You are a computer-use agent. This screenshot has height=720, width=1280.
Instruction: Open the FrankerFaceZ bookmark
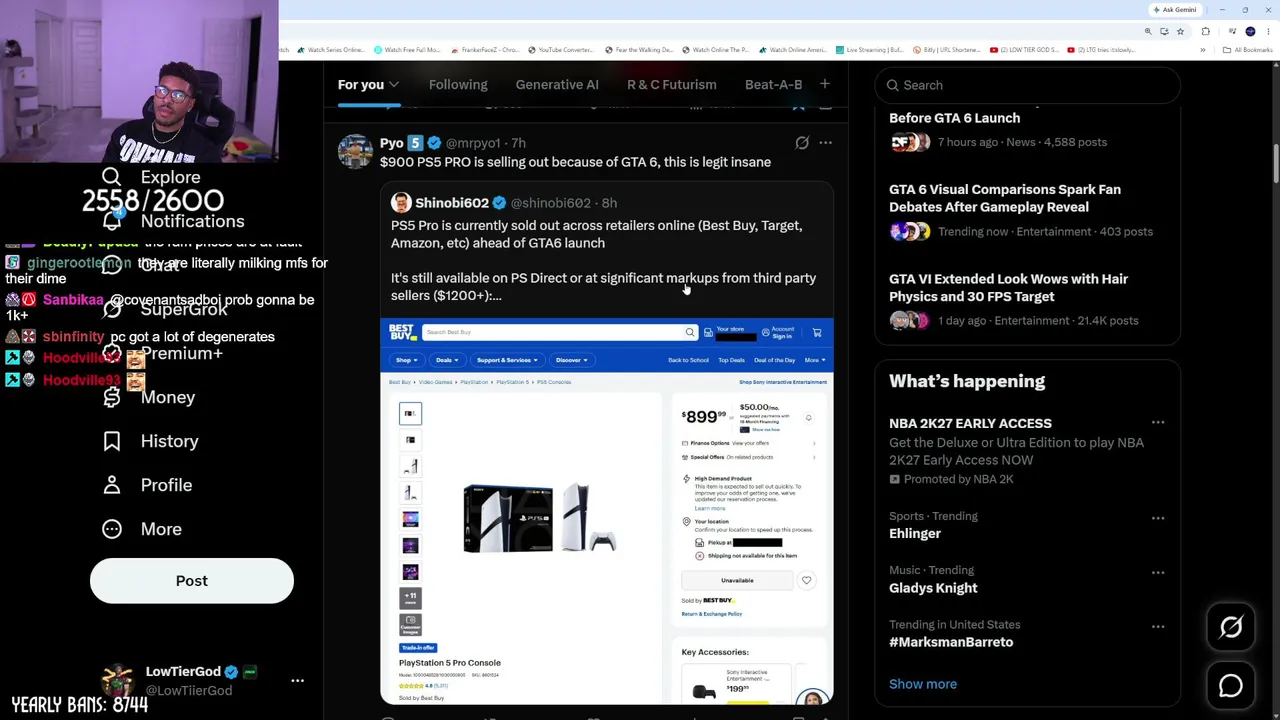pyautogui.click(x=484, y=50)
